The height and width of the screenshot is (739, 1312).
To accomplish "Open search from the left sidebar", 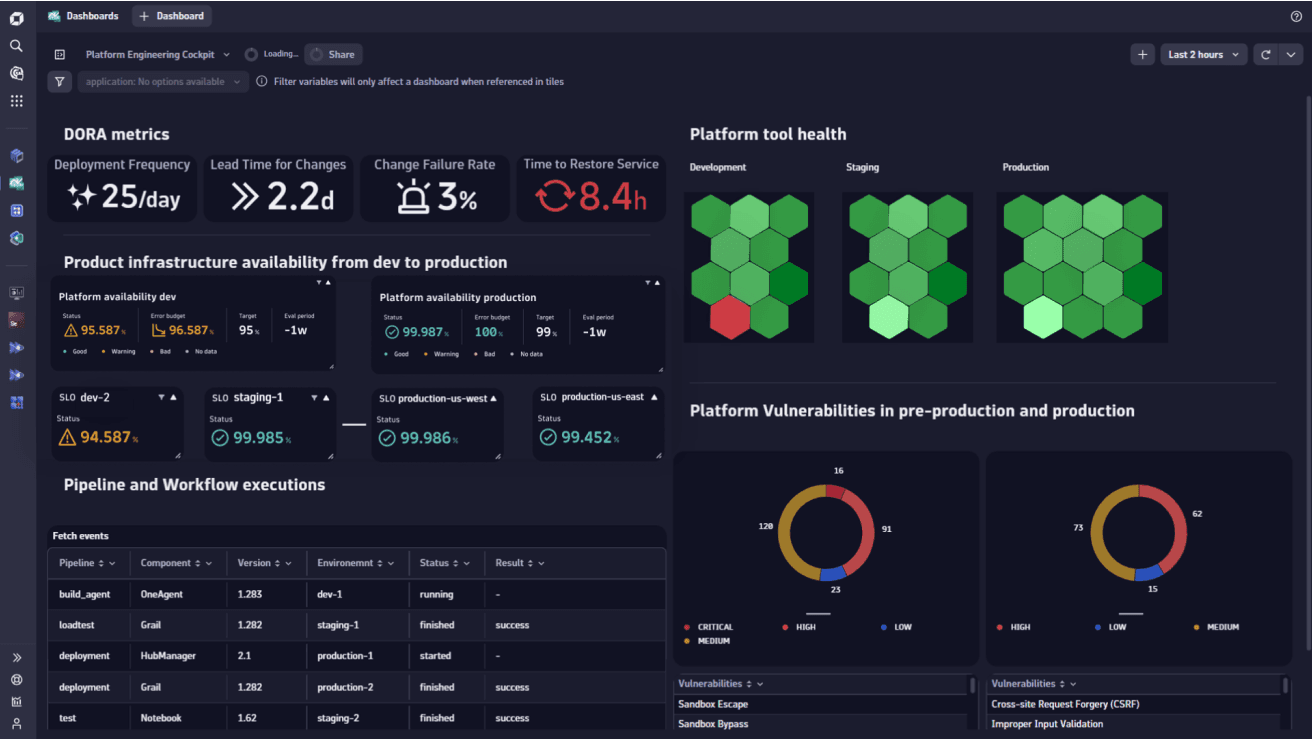I will [16, 46].
